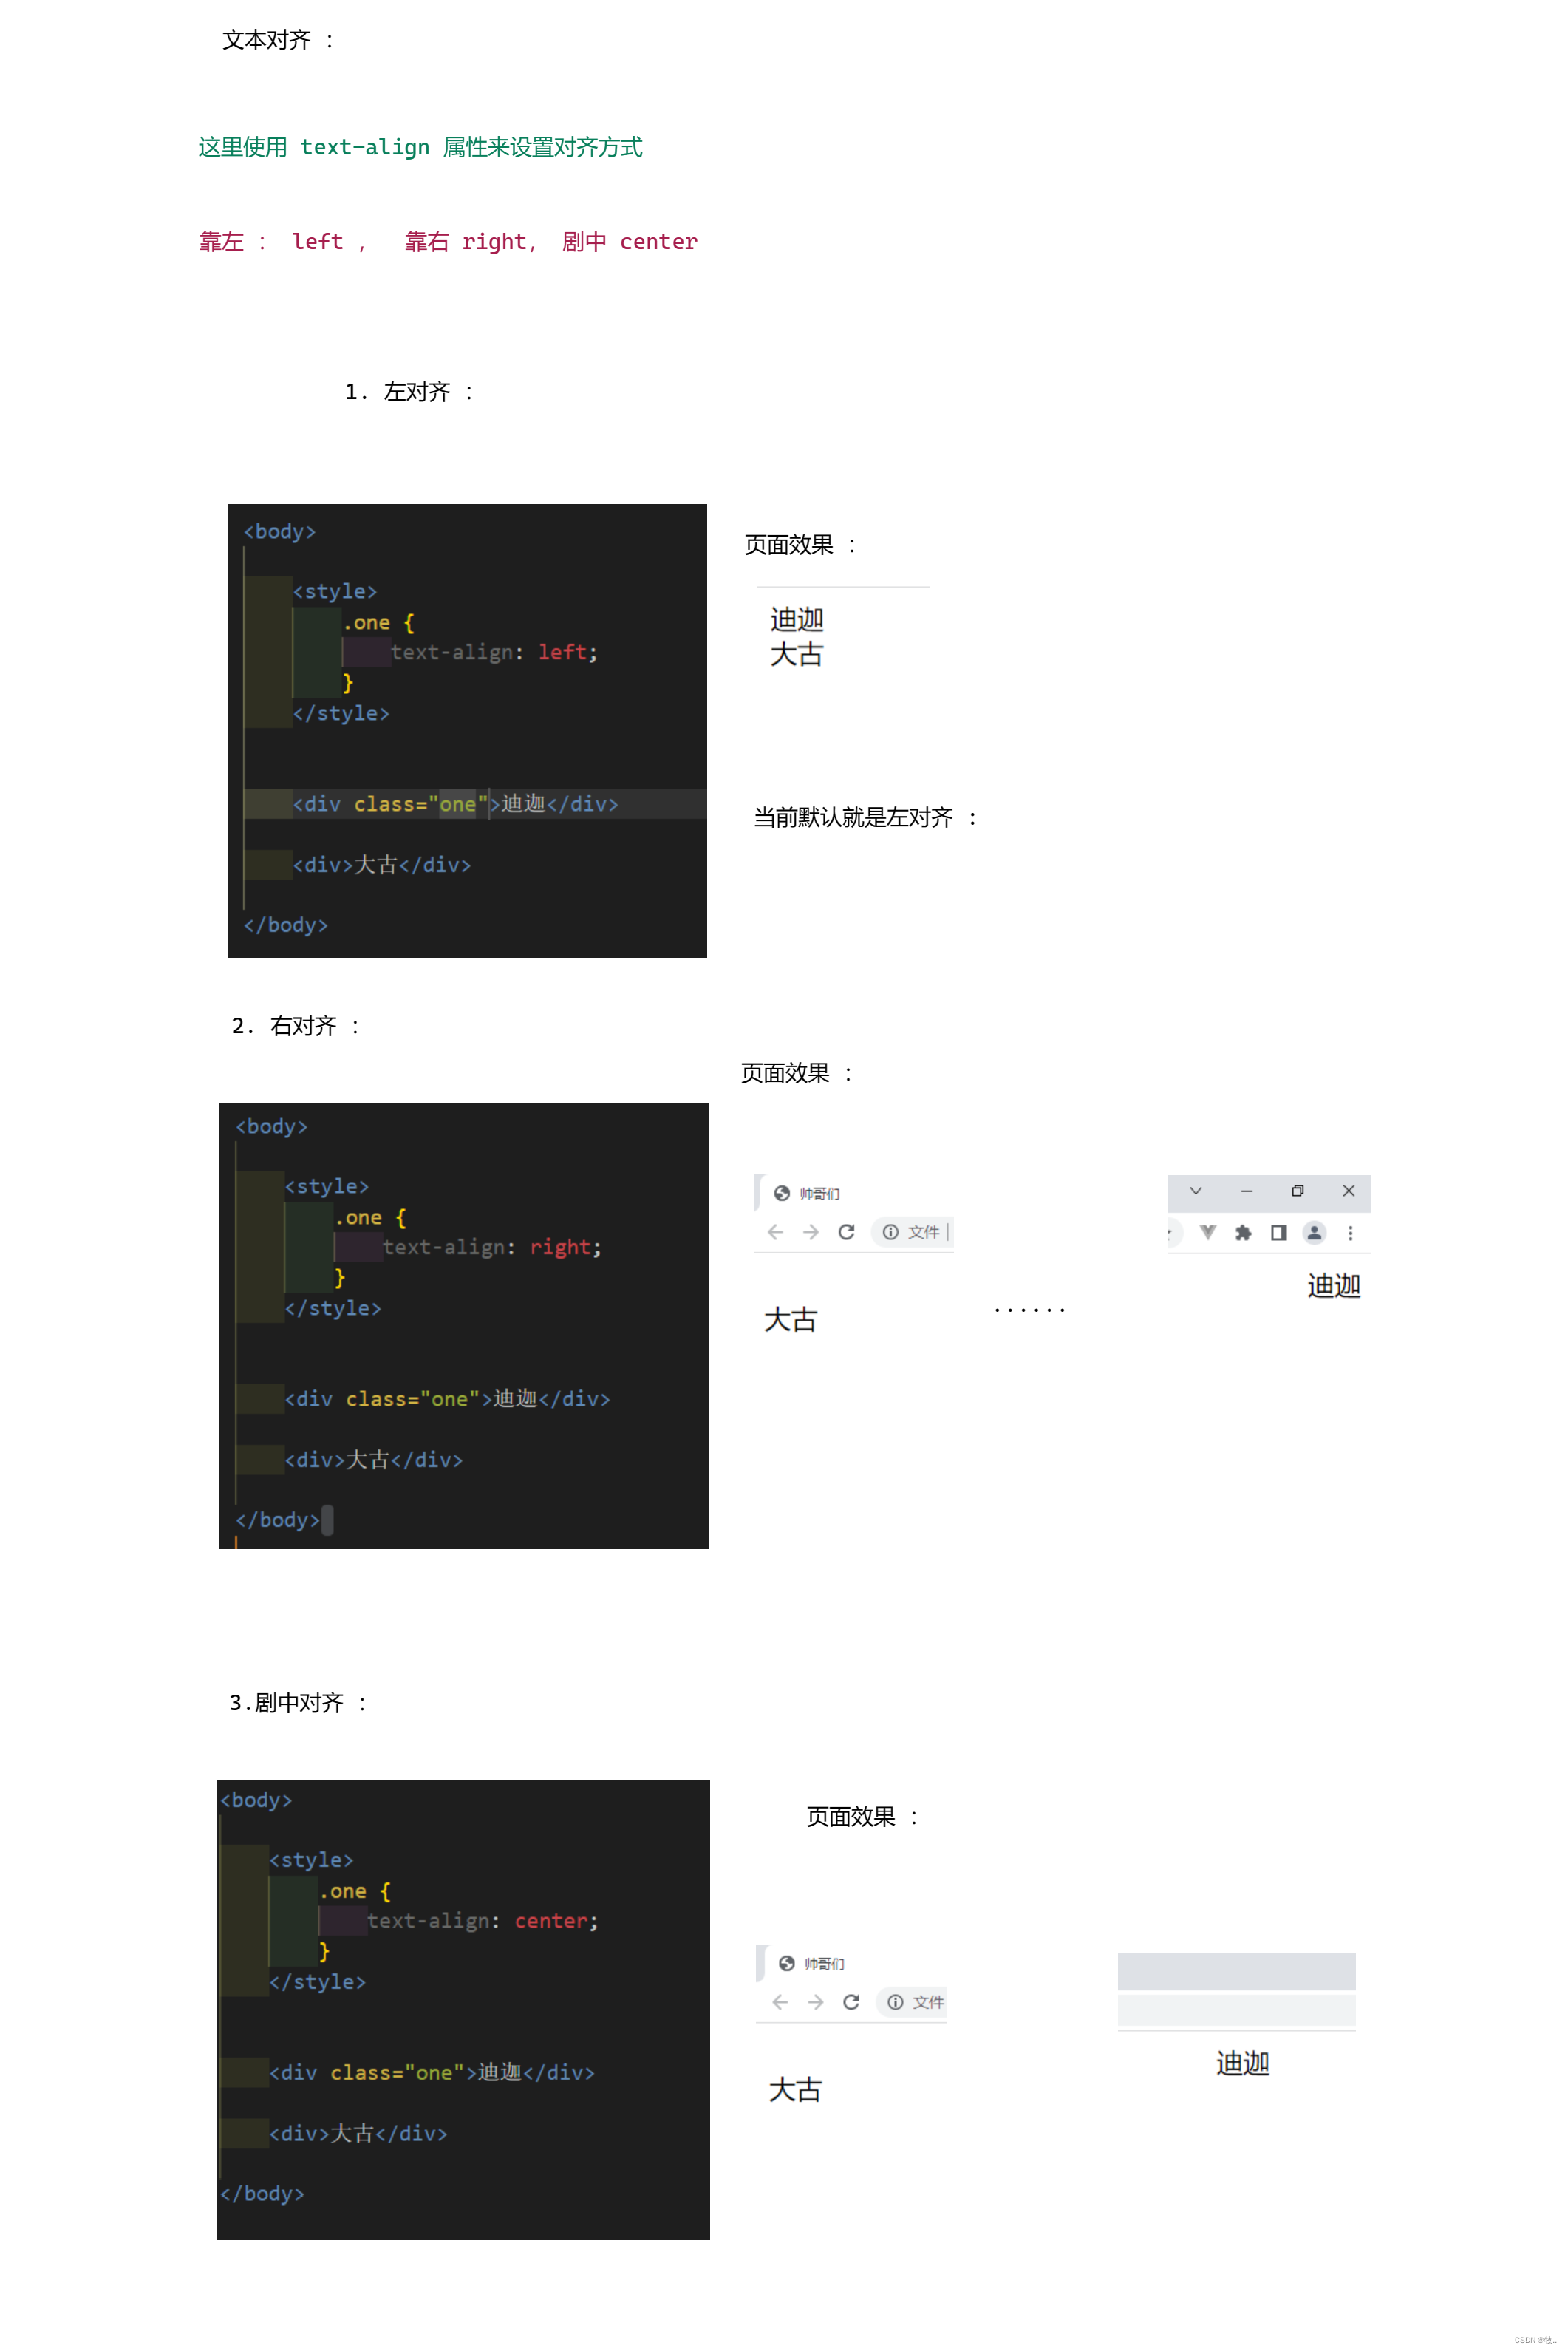Select the 帅哥们 tab in right-align browser screenshot
The image size is (1568, 2351).
[x=819, y=1193]
